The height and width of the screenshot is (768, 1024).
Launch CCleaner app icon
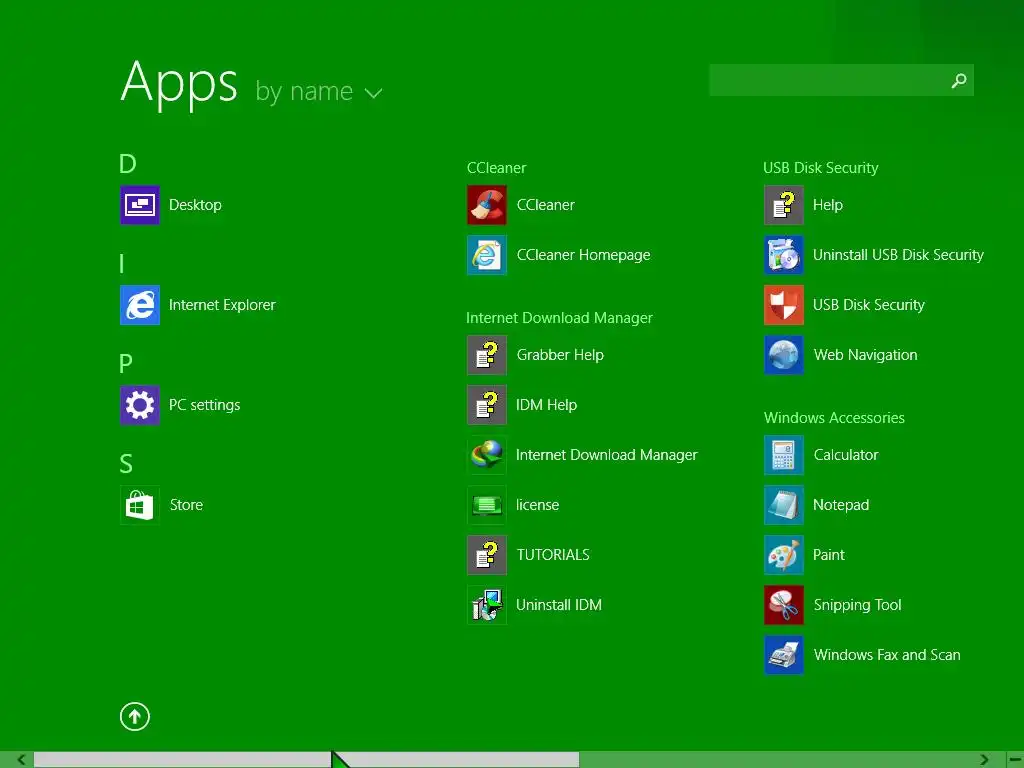point(487,205)
